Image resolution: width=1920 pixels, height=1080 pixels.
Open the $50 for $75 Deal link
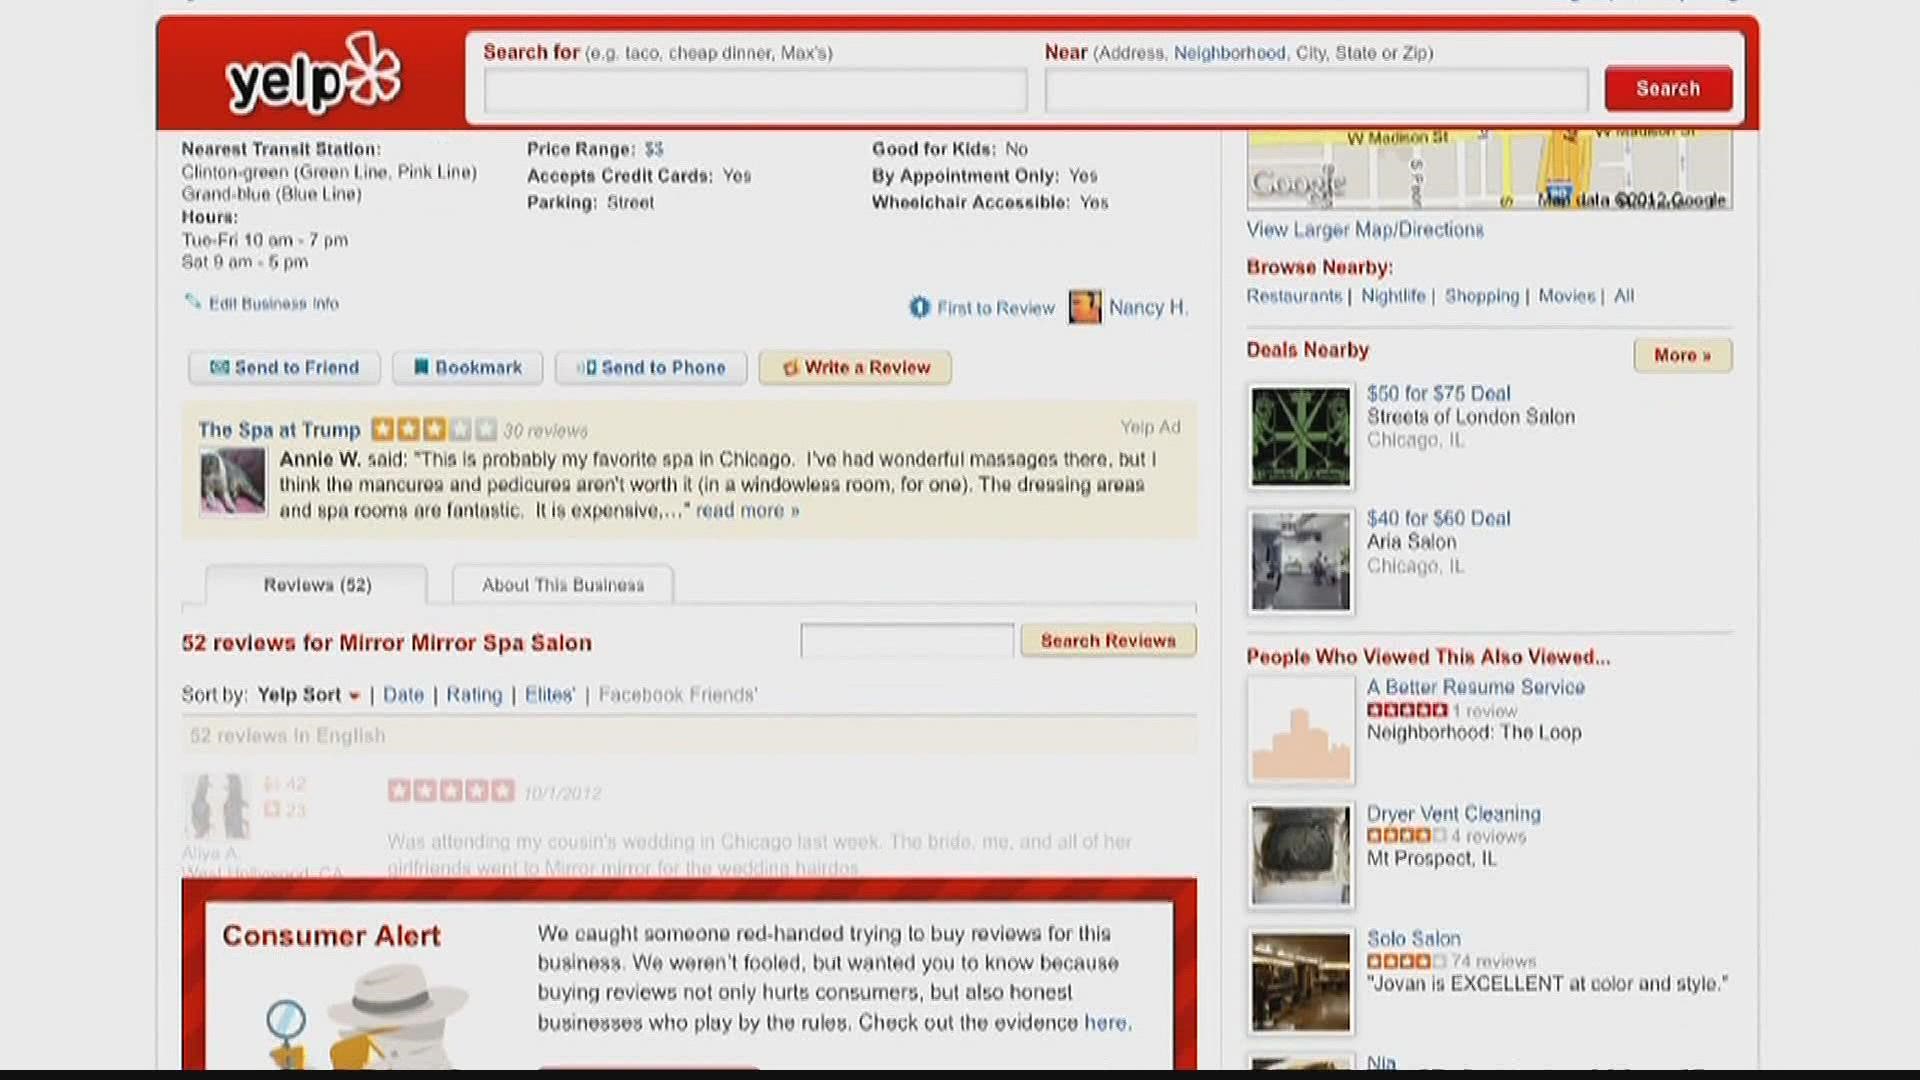(x=1438, y=394)
